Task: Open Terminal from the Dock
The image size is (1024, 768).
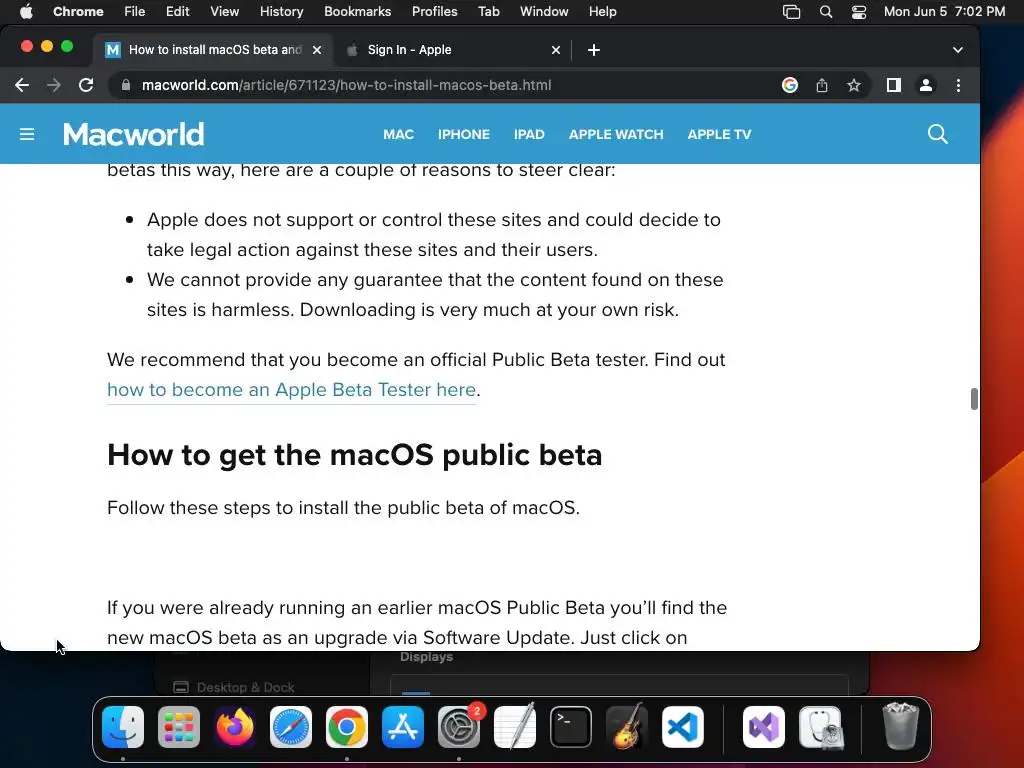Action: (x=571, y=727)
